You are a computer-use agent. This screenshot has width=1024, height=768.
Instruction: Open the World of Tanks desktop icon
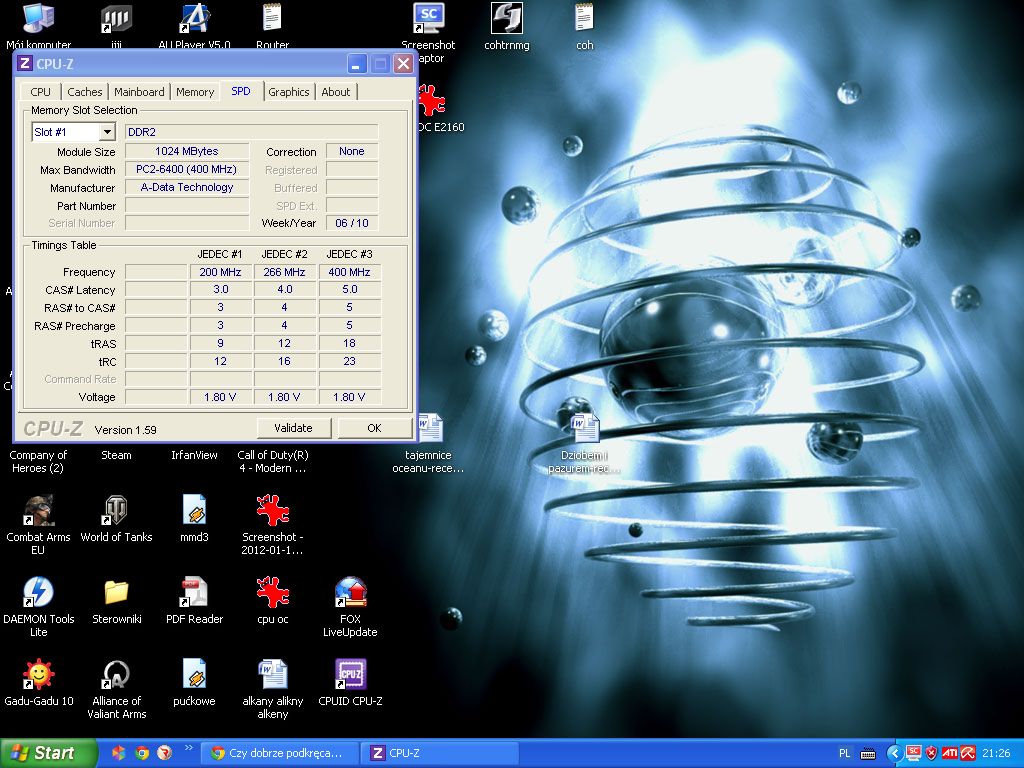pos(116,511)
